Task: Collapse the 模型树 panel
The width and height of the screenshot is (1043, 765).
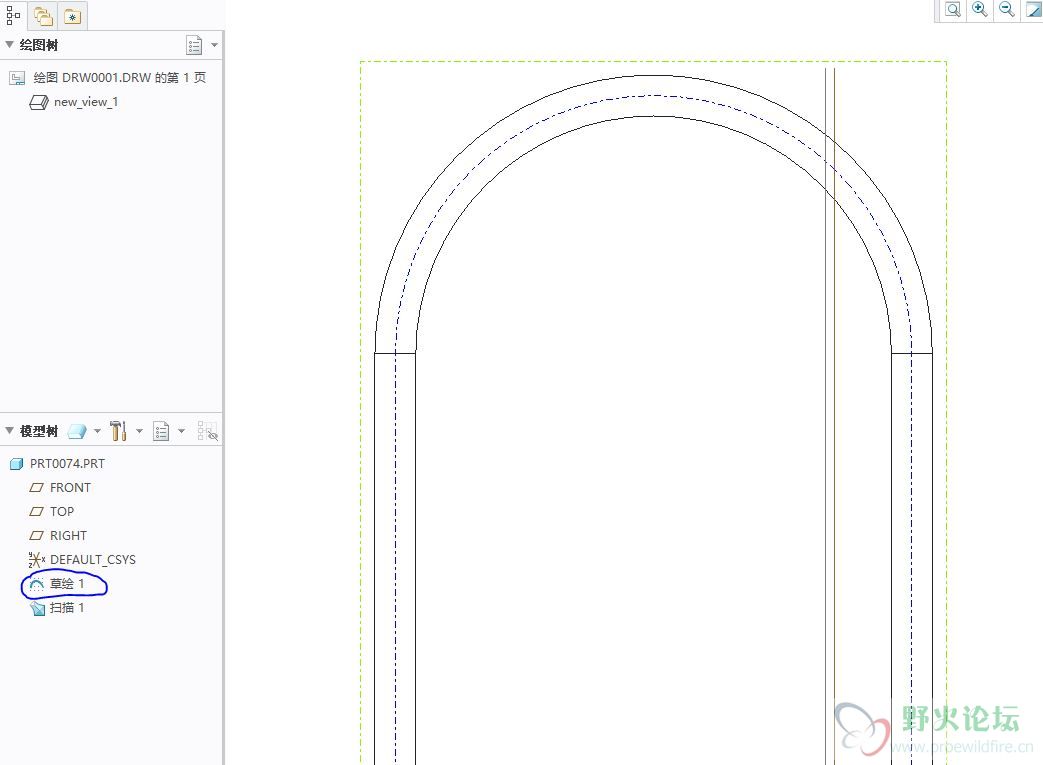Action: 9,430
